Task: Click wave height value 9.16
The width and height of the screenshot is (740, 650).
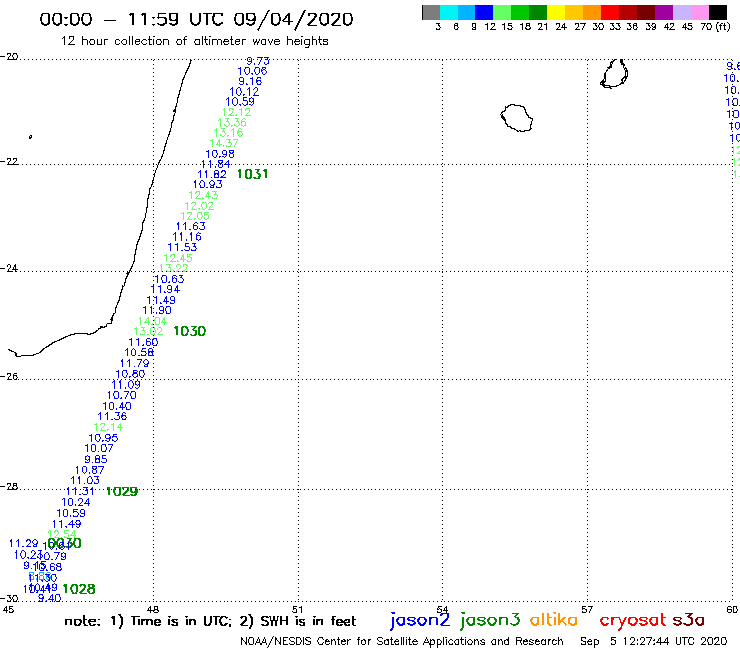Action: (x=250, y=82)
